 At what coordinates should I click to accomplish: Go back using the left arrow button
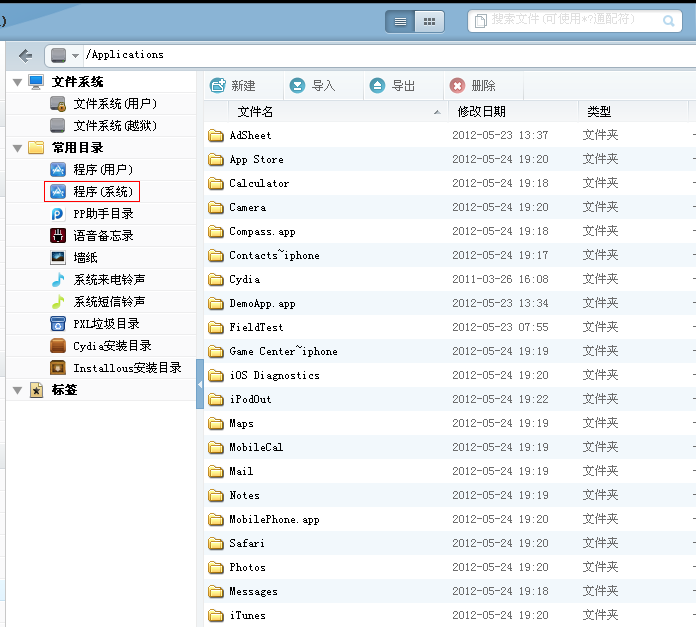25,56
